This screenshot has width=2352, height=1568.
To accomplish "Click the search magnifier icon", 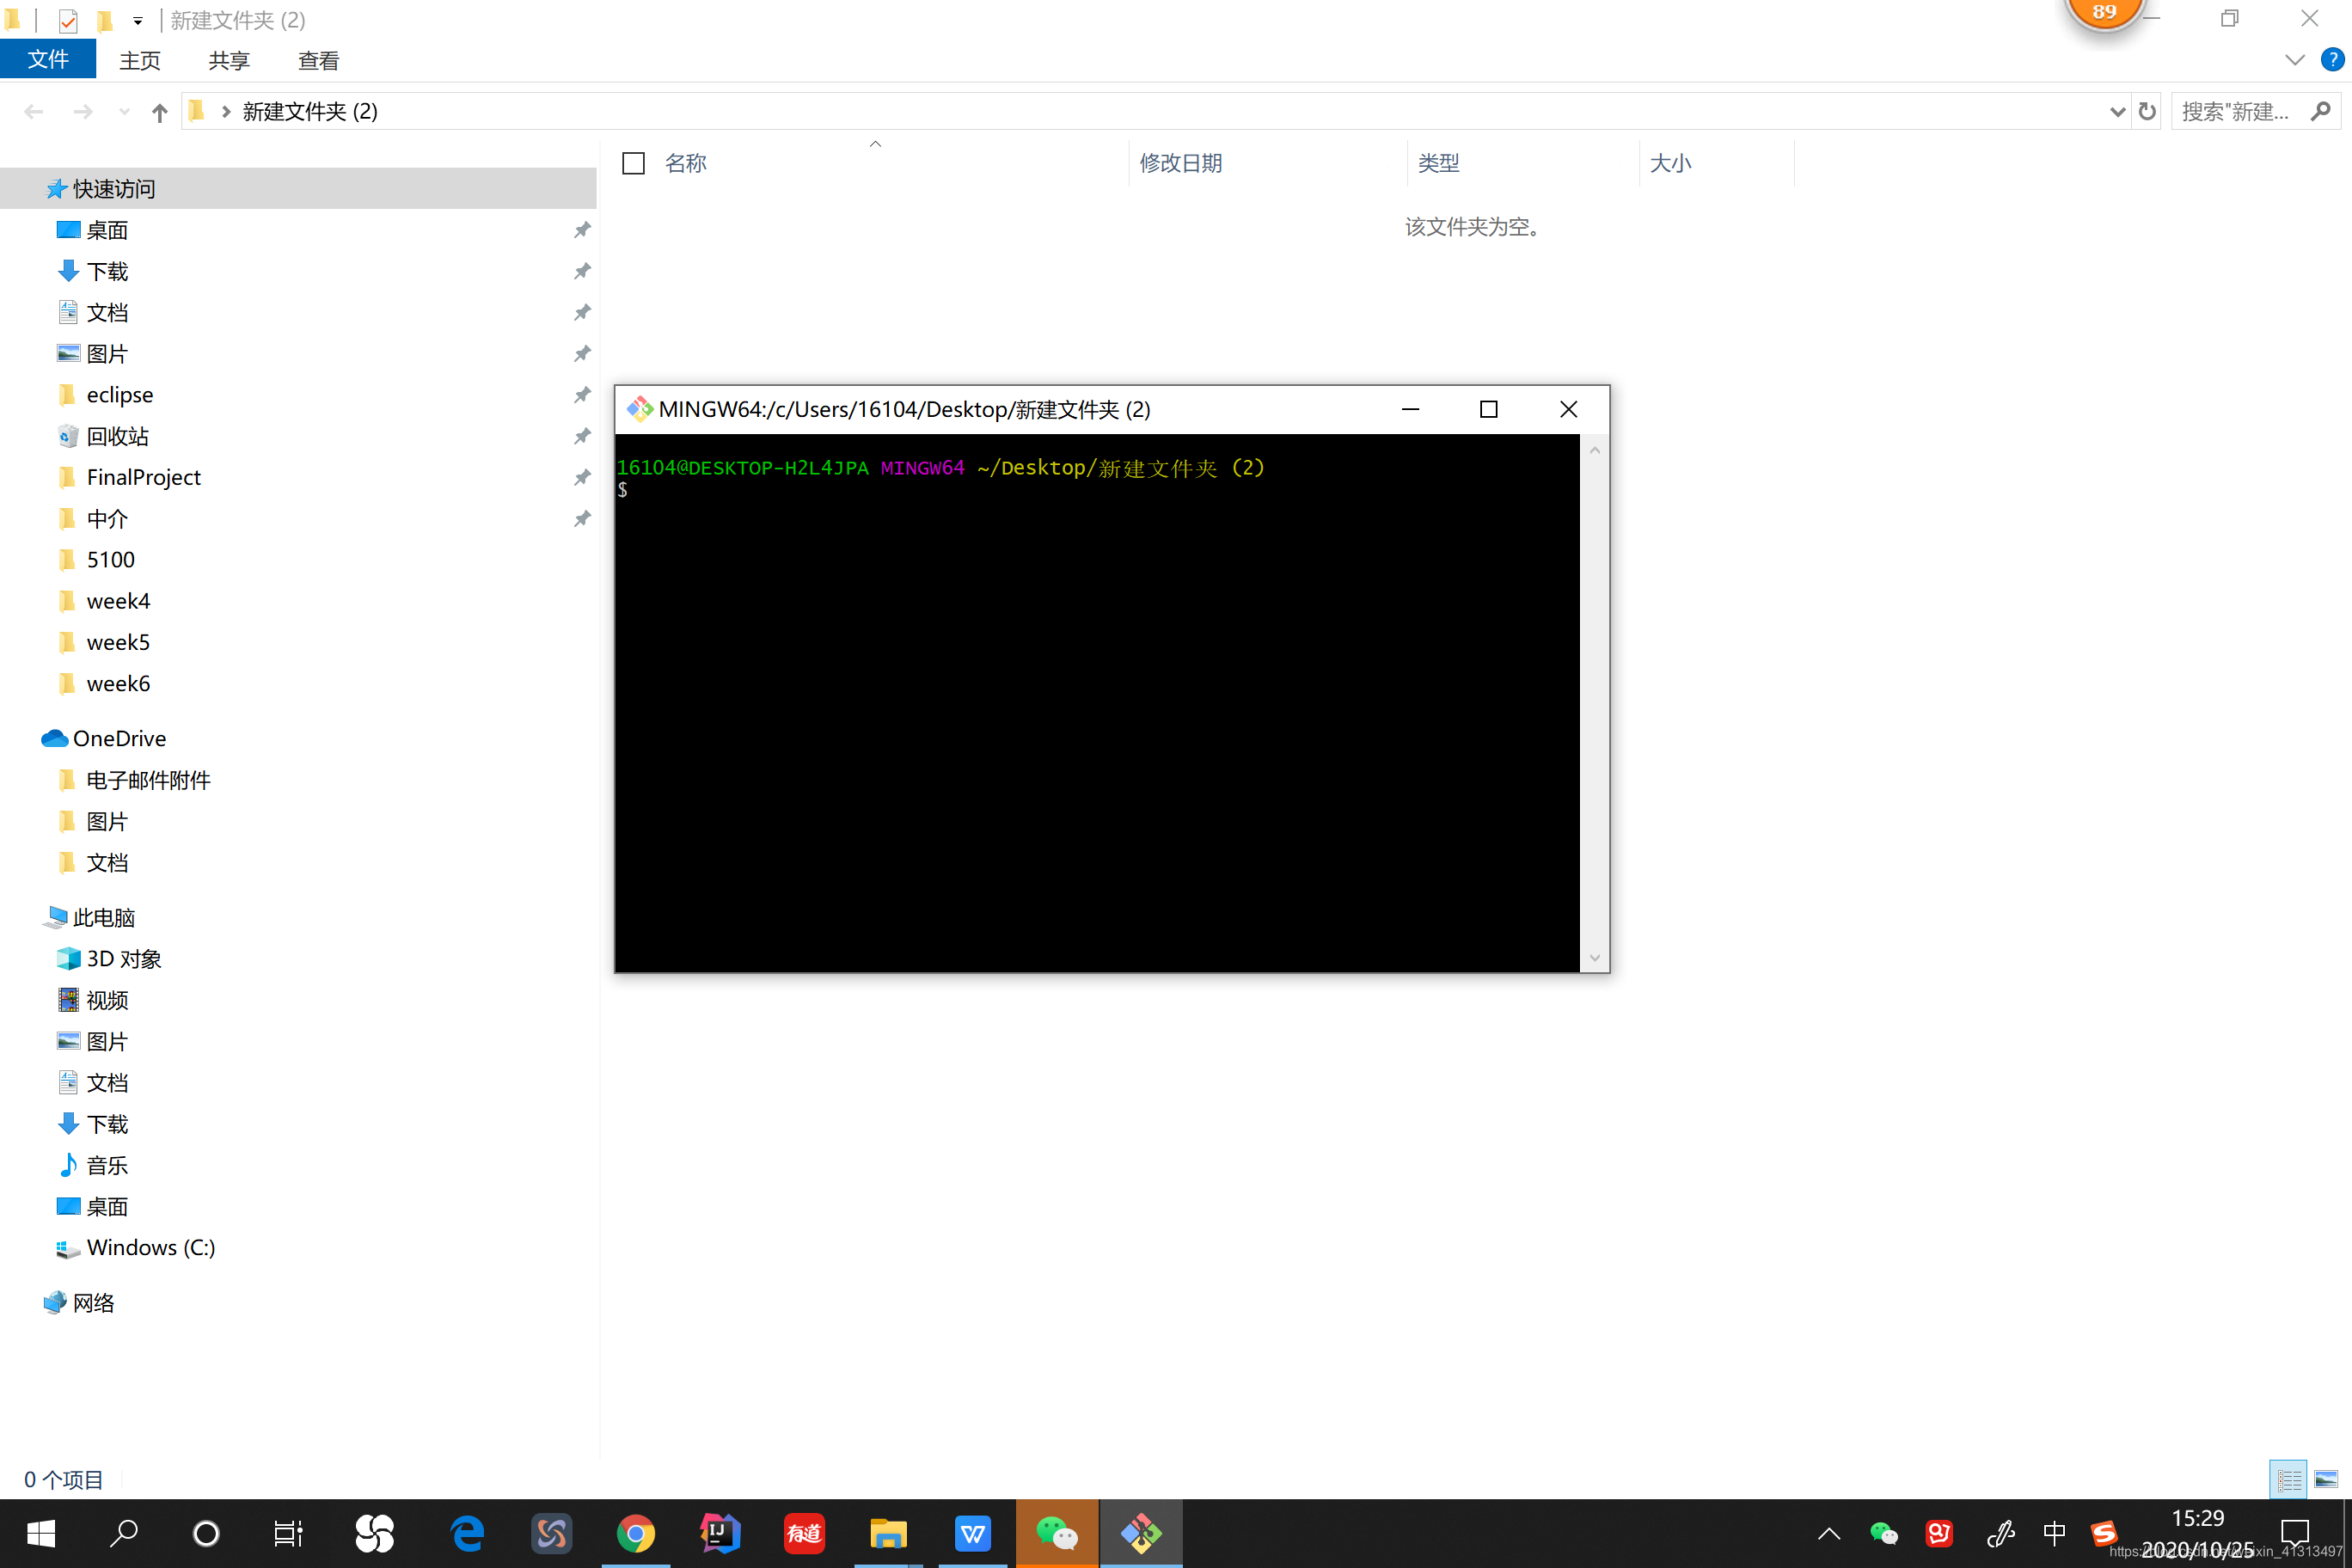I will click(x=2321, y=112).
